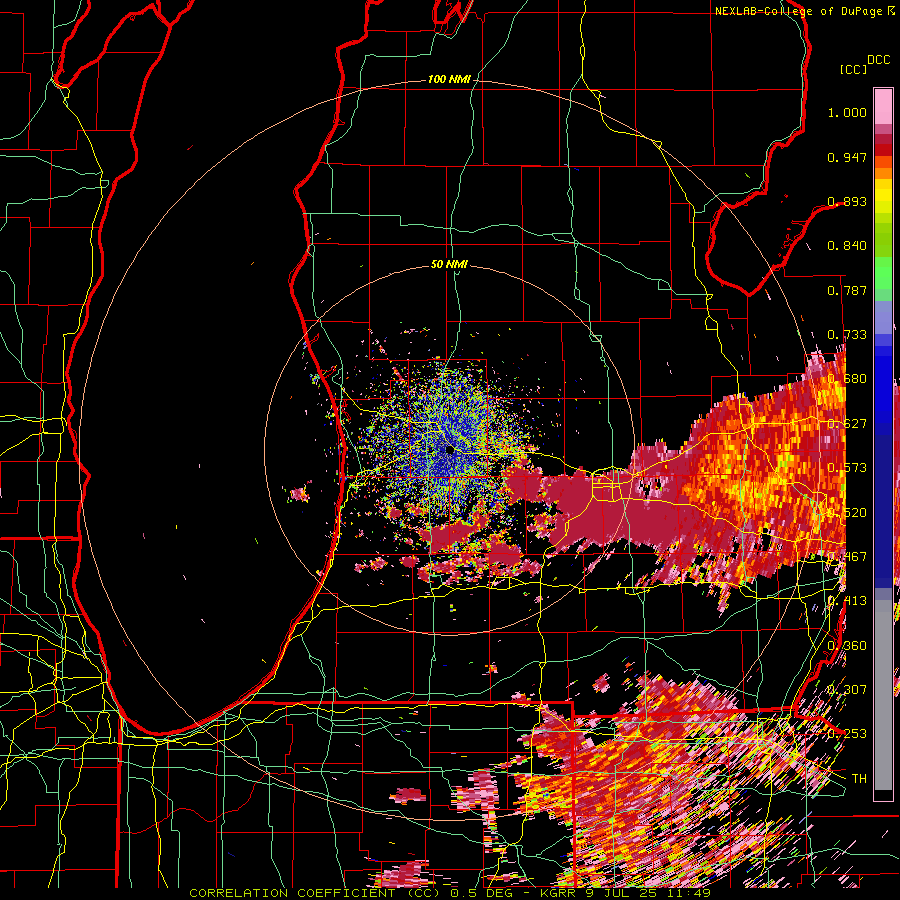Pick the light pink top swatch of color bar
Viewport: 900px width, 900px height.
(x=883, y=106)
